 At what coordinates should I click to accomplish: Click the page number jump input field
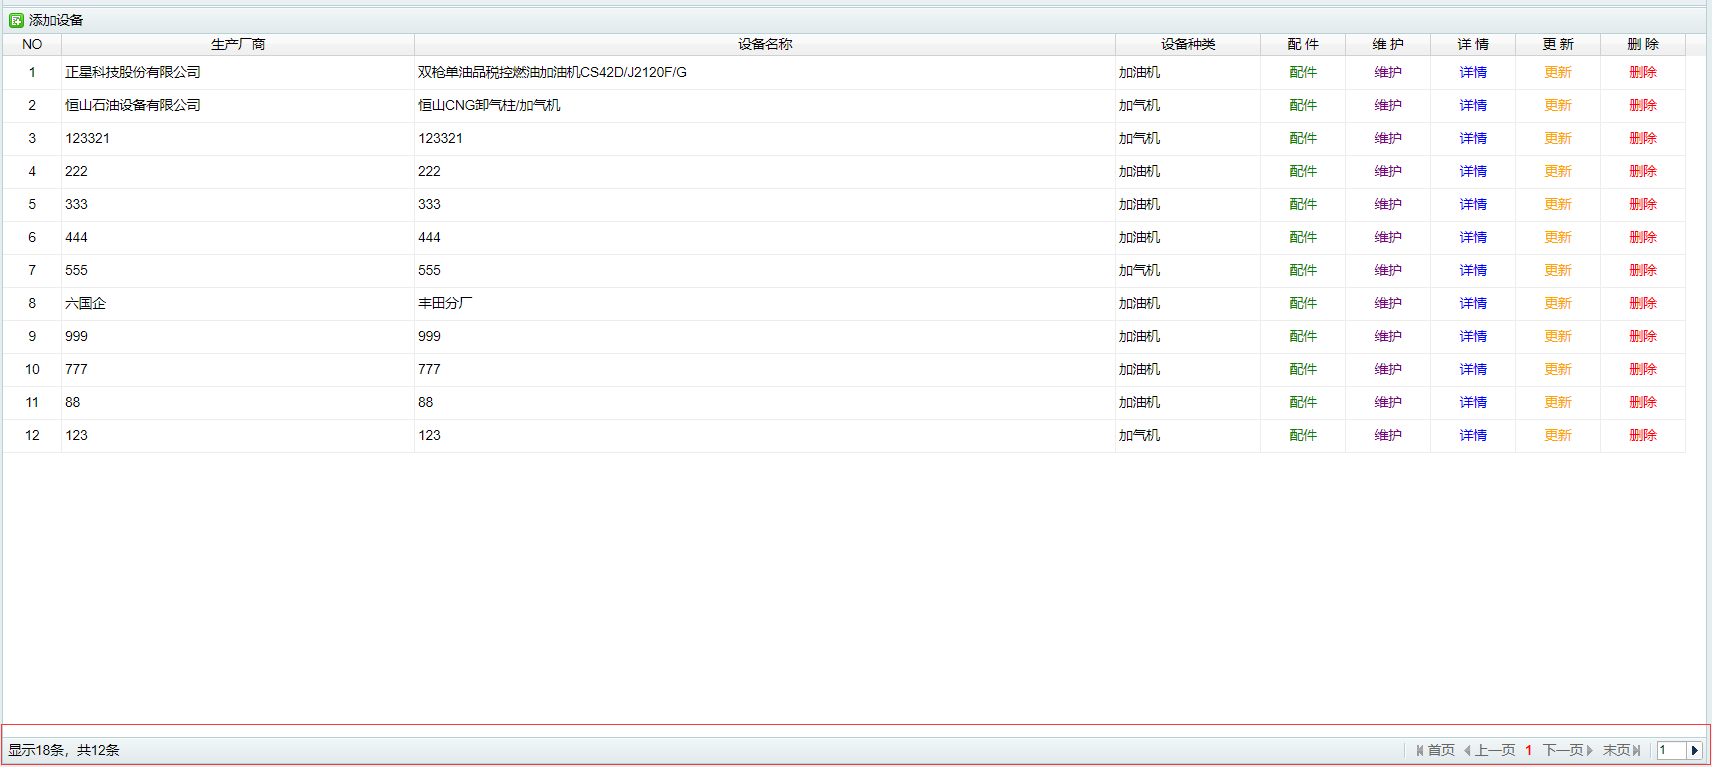coord(1671,750)
